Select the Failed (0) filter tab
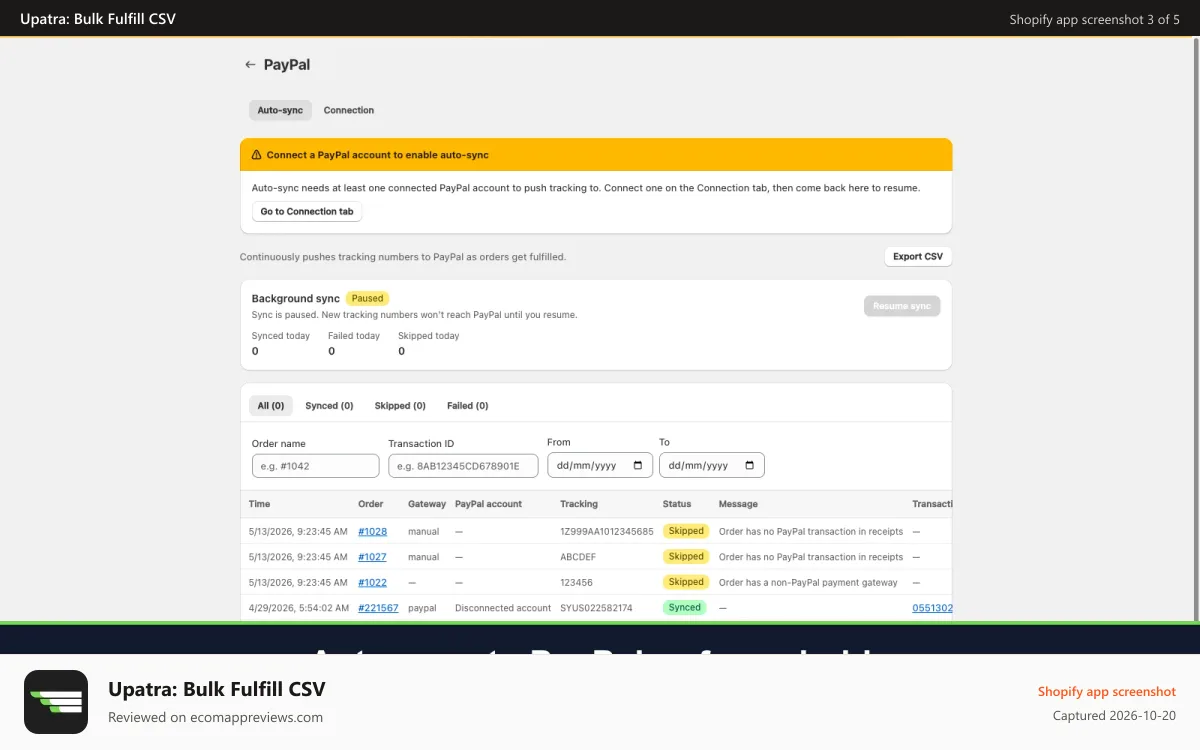Image resolution: width=1200 pixels, height=750 pixels. pyautogui.click(x=468, y=406)
